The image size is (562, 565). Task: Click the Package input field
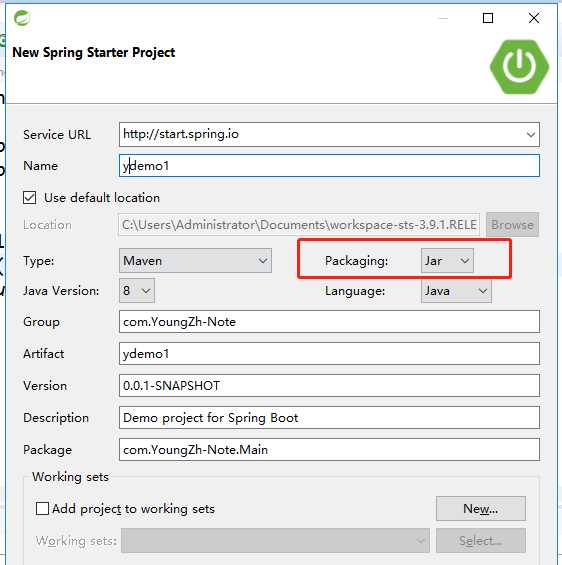[x=329, y=450]
